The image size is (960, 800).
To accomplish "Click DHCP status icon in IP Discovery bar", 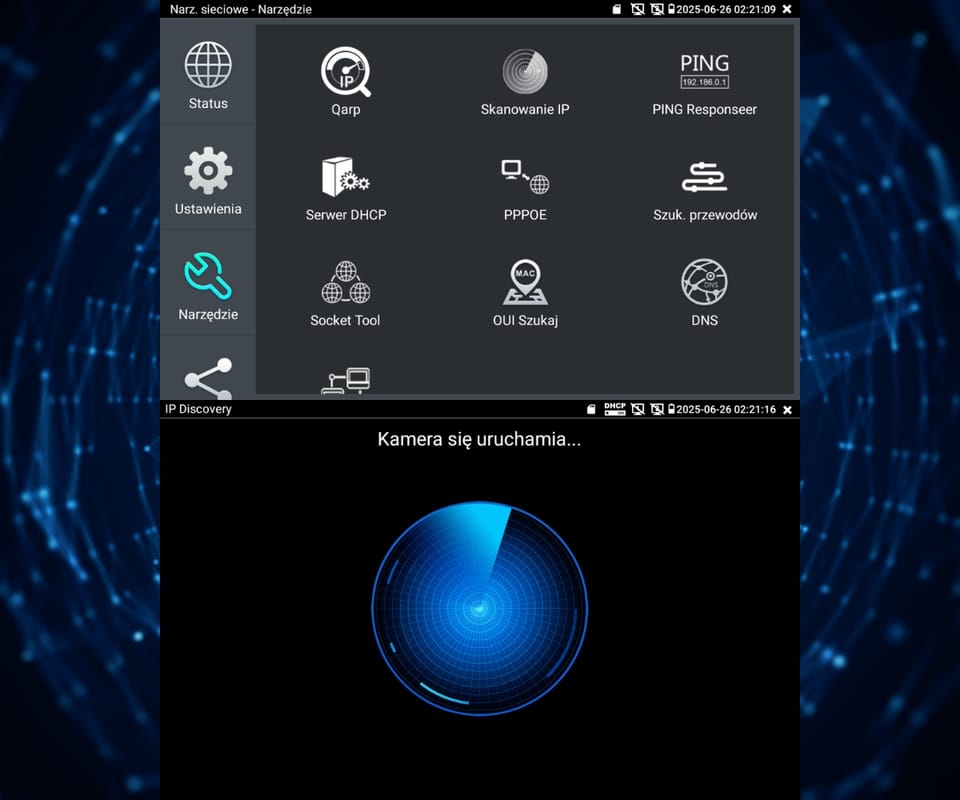I will coord(614,409).
